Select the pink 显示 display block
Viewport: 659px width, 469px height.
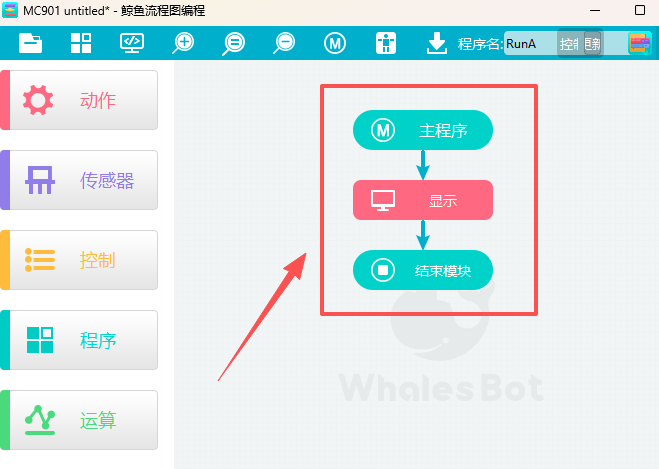pyautogui.click(x=423, y=200)
